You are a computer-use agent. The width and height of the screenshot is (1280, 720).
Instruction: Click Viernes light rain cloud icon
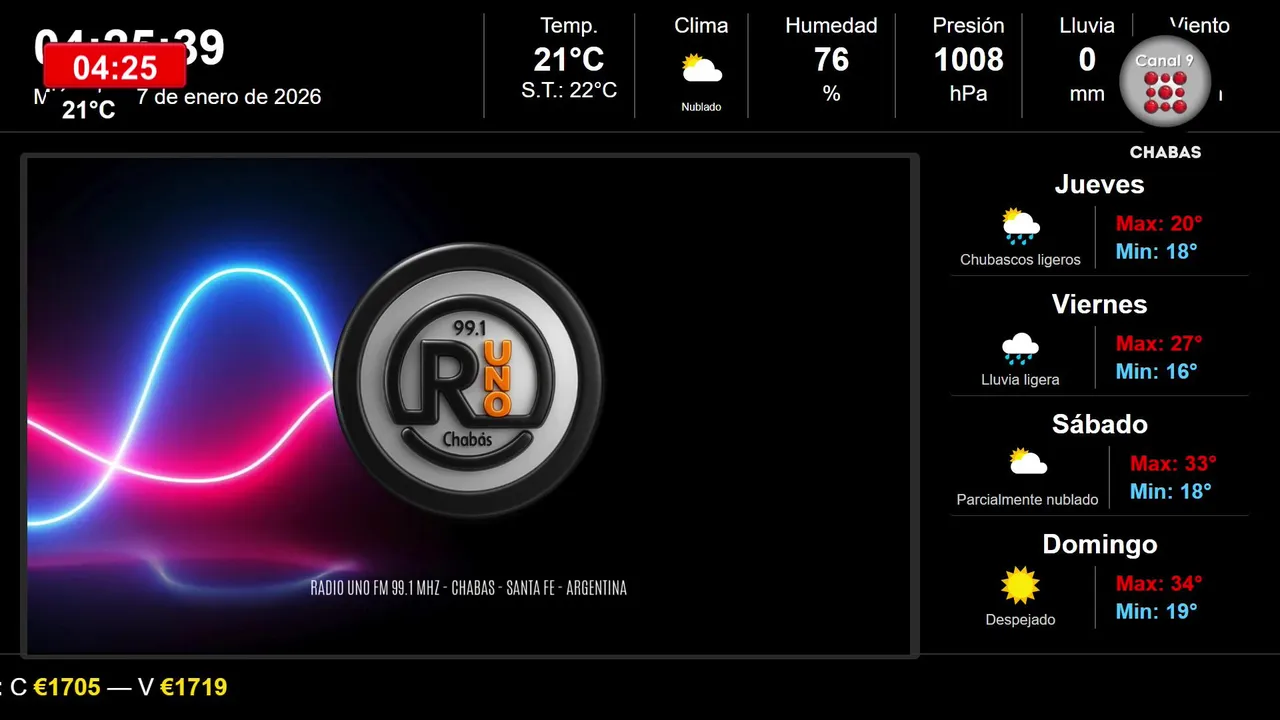1020,348
